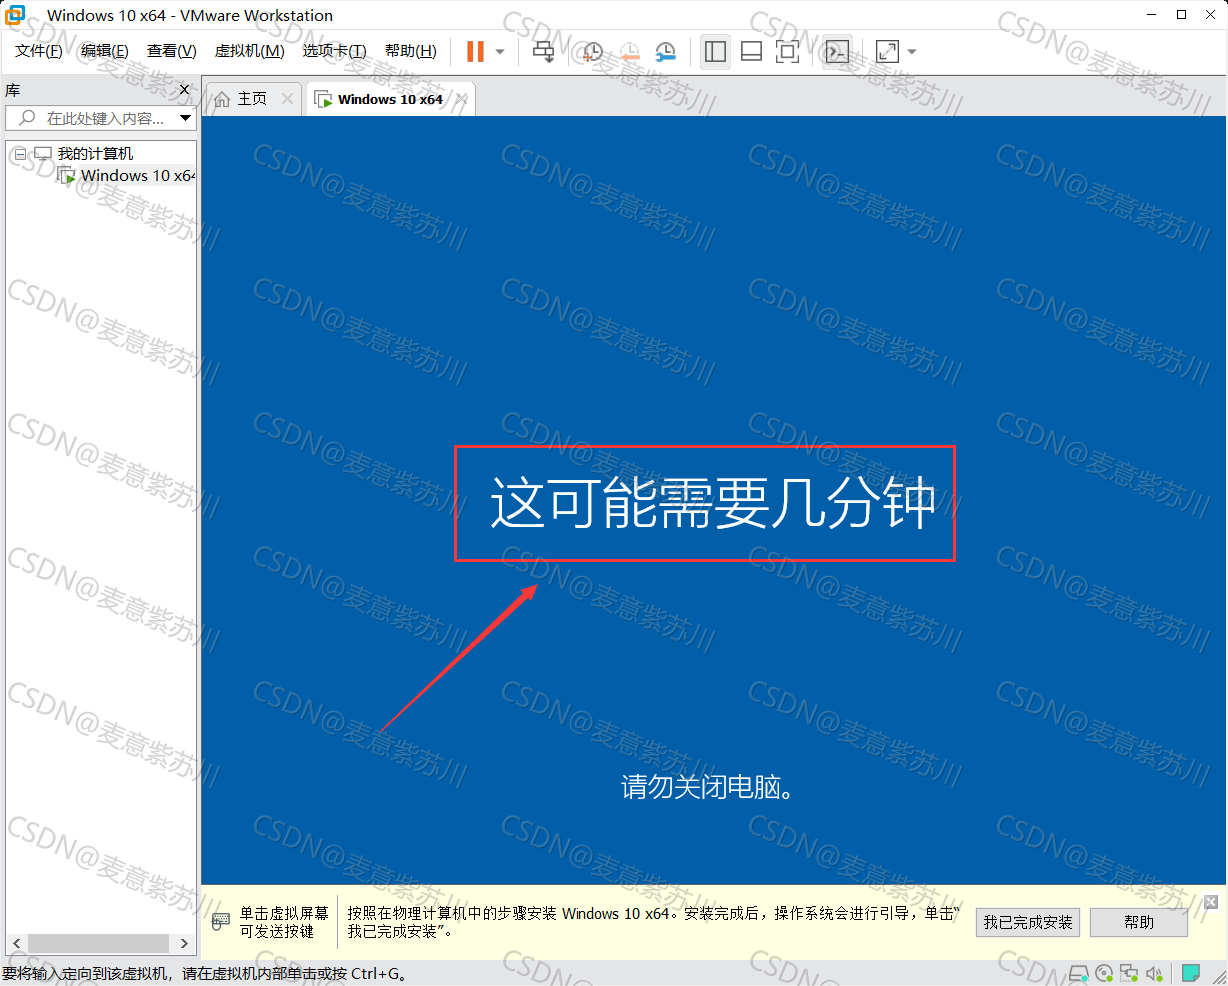Click inside the virtual machine screen
1228x986 pixels.
click(713, 499)
